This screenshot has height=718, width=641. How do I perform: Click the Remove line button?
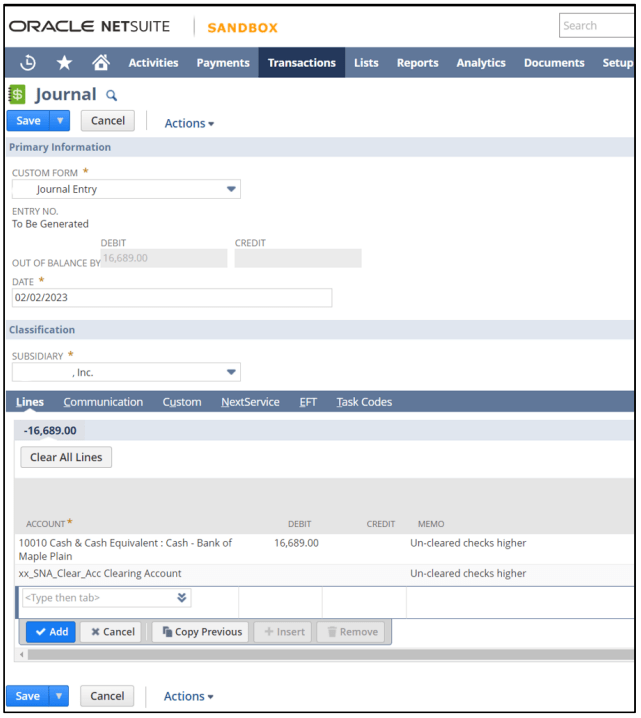click(352, 632)
